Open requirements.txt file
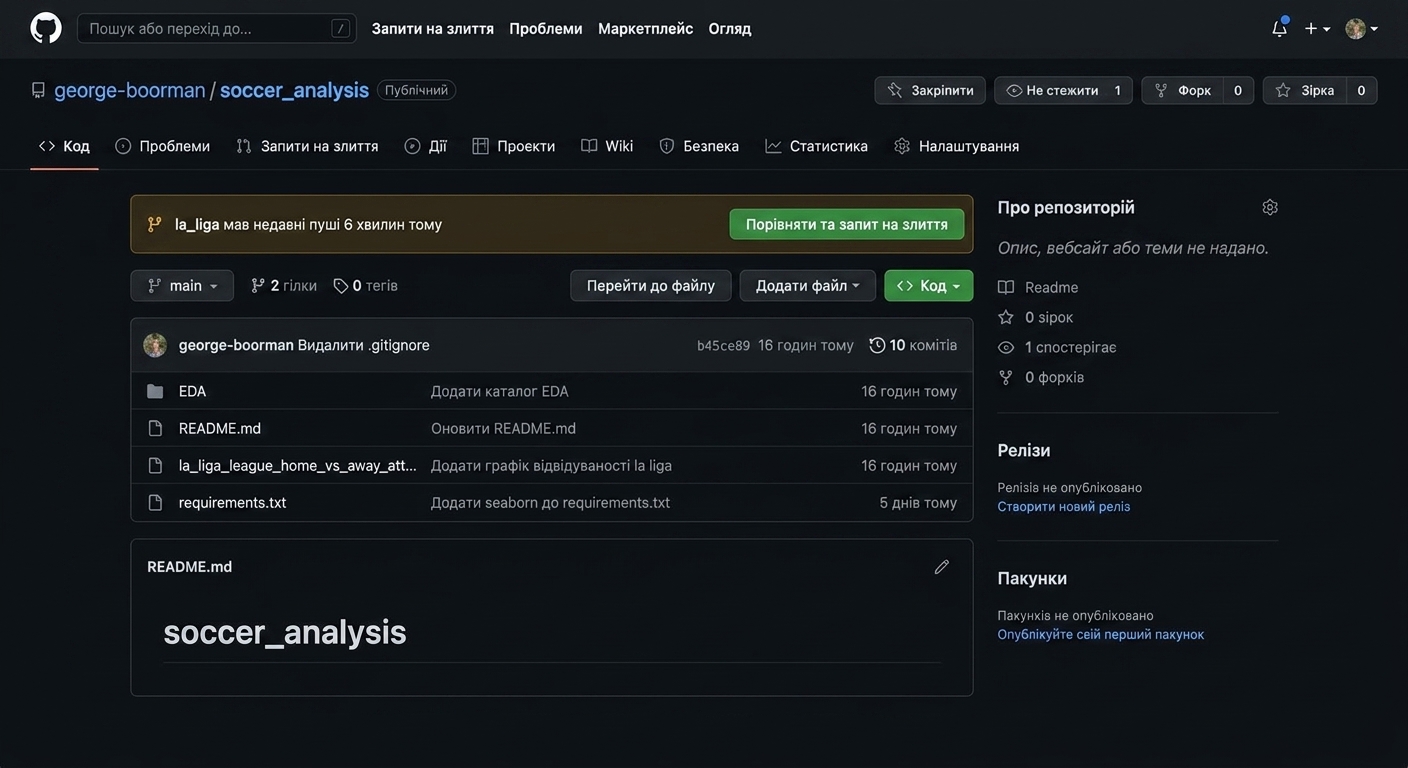Viewport: 1408px width, 768px height. [232, 502]
